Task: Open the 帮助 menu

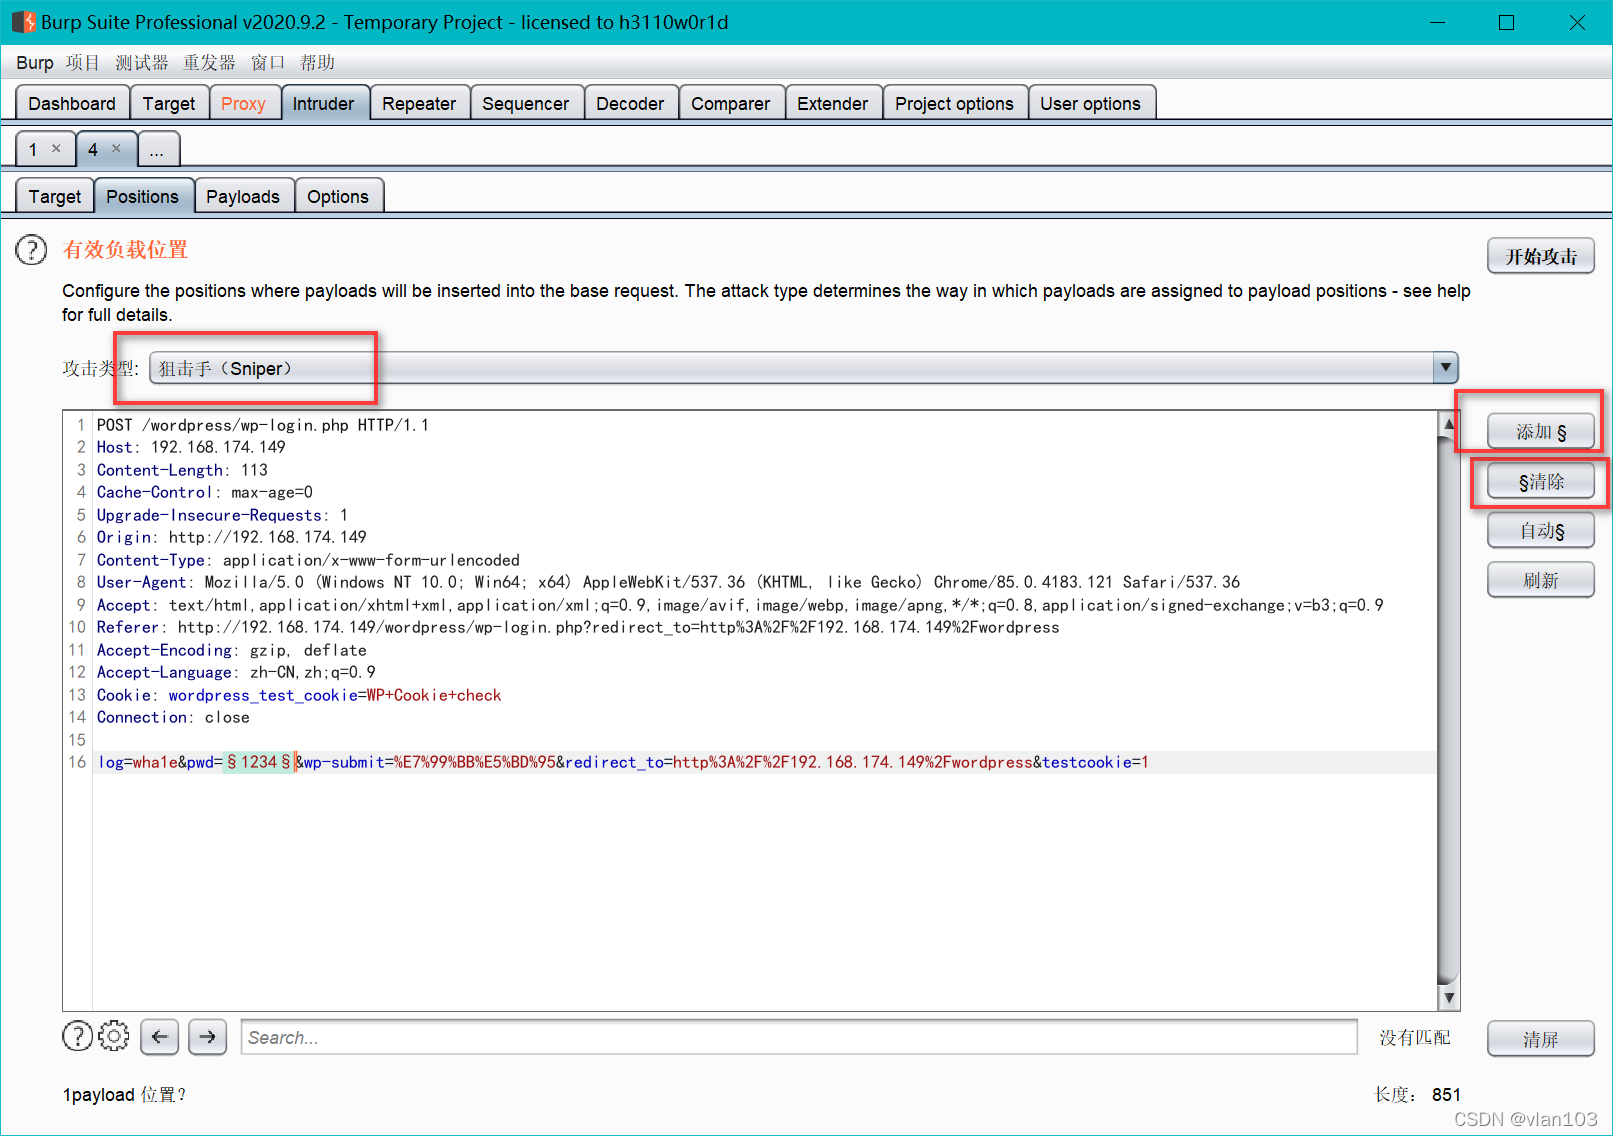Action: pyautogui.click(x=317, y=63)
